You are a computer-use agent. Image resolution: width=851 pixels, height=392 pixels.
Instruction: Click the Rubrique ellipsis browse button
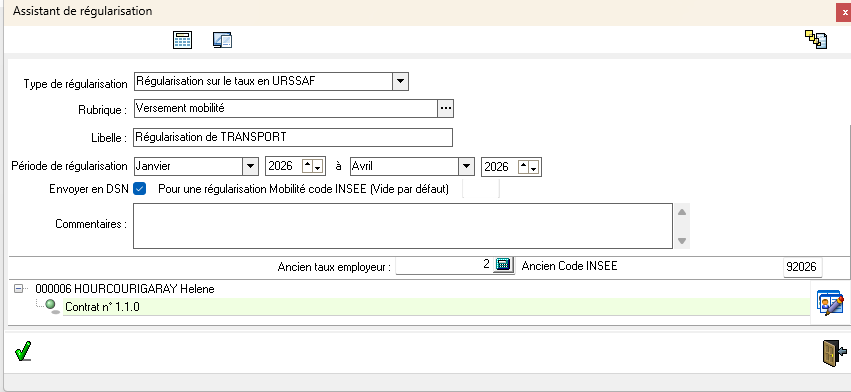[446, 109]
